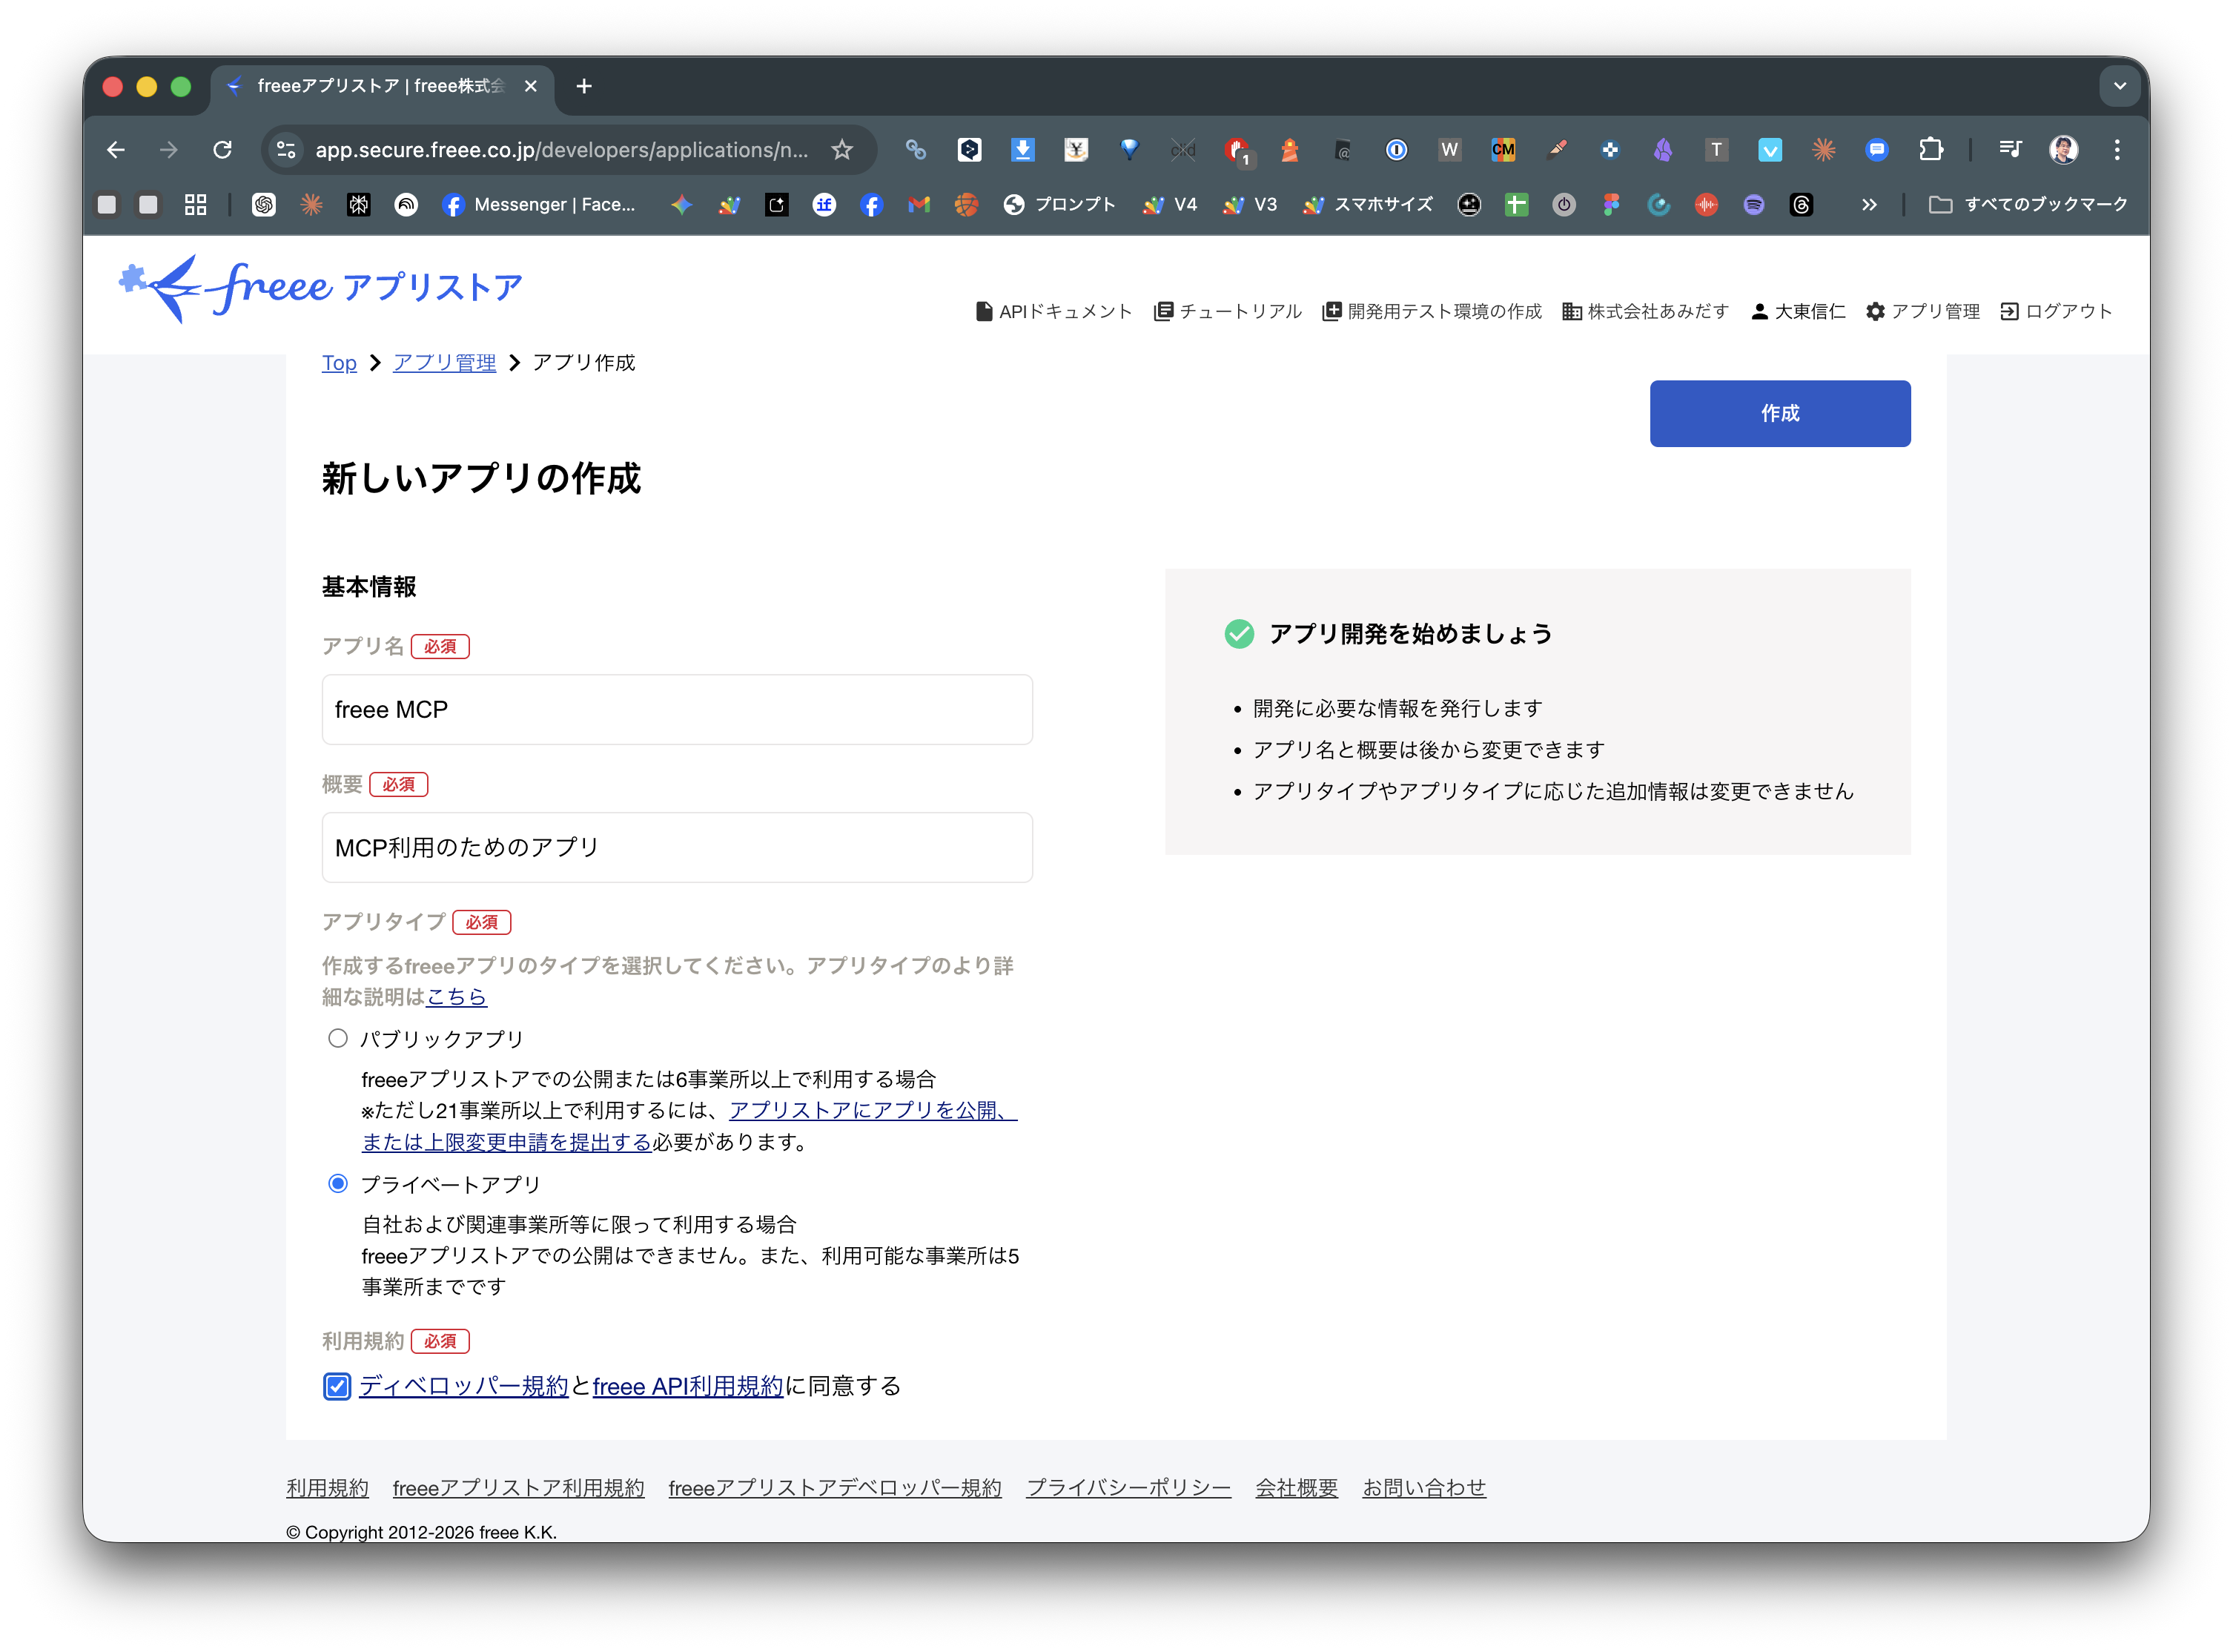Uncheck the terms agreement checkbox
This screenshot has height=1652, width=2233.
click(x=337, y=1386)
